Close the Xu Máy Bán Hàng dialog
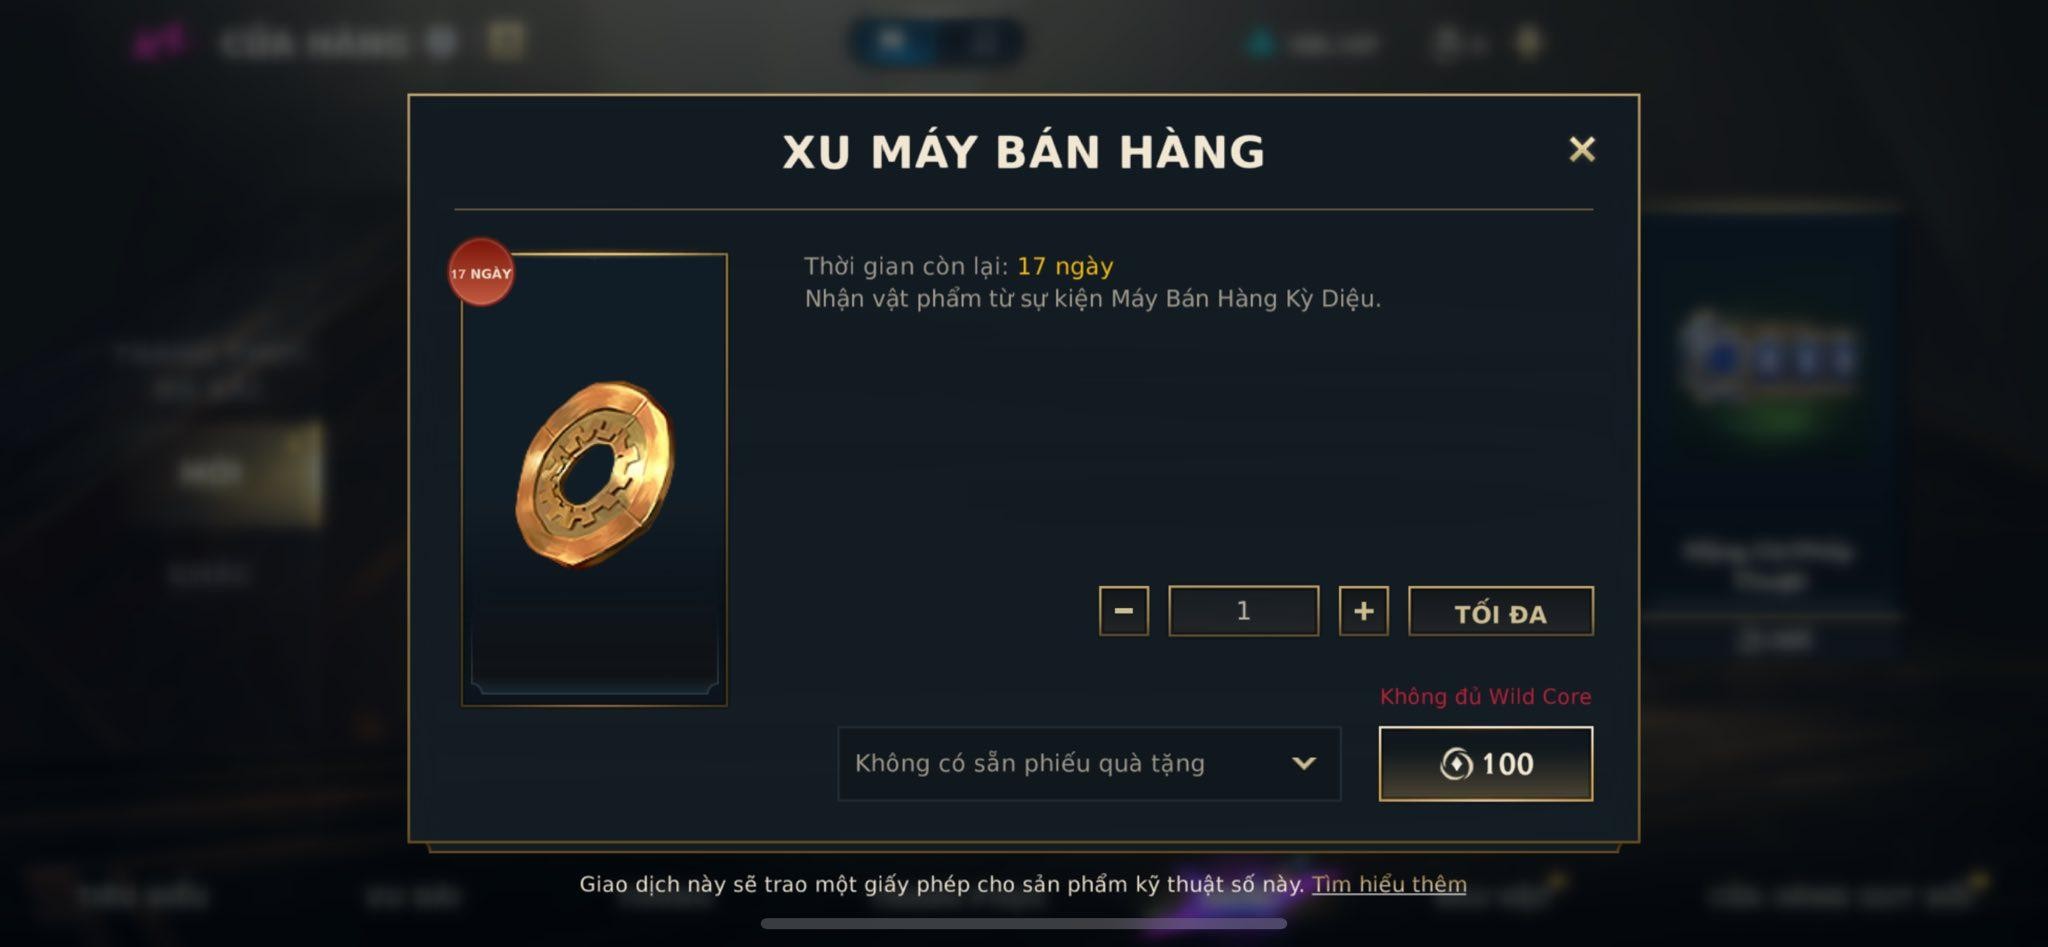Screen dimensions: 2048x947 tap(1581, 150)
